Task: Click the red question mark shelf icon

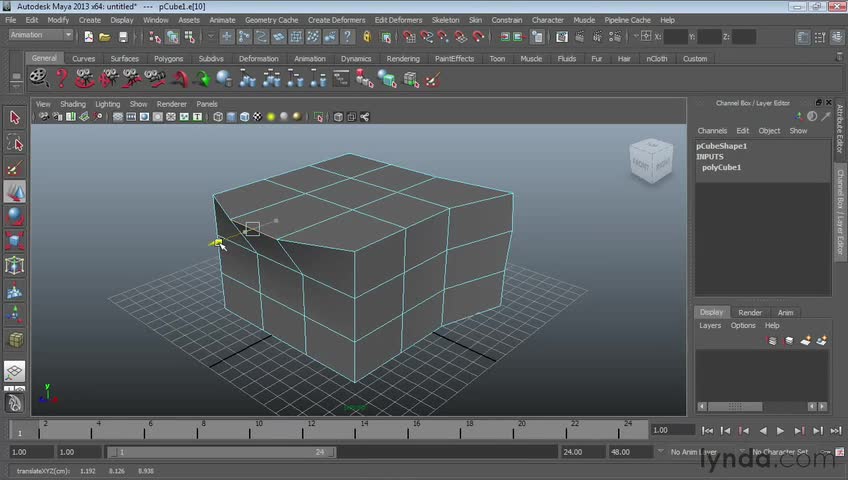Action: 62,79
